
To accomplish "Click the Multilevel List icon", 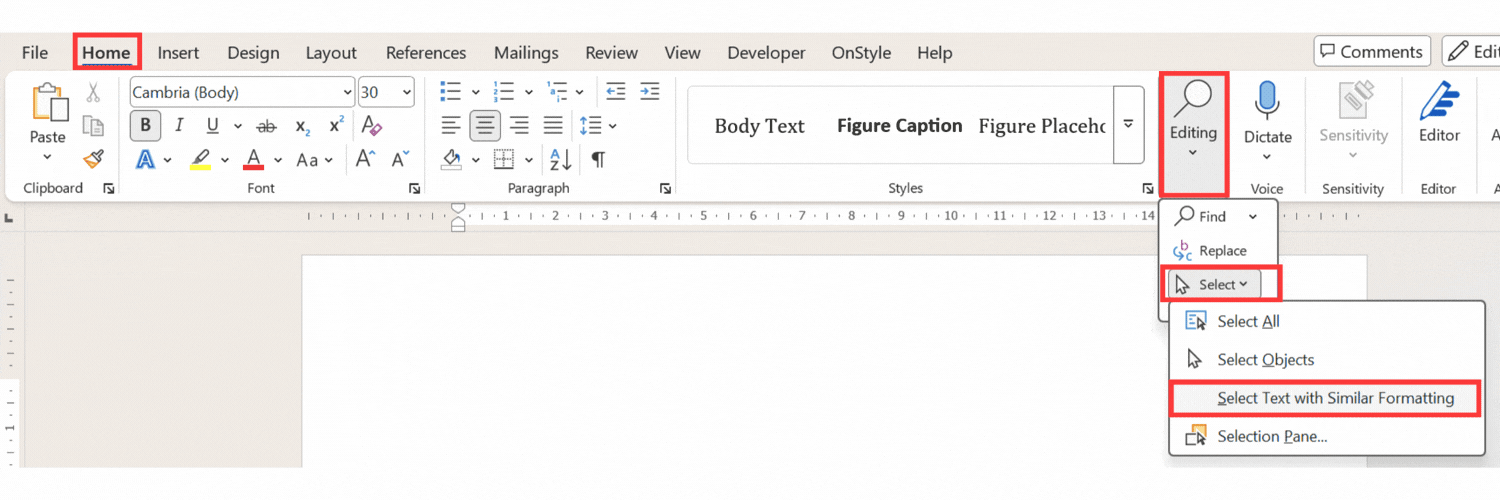I will pyautogui.click(x=559, y=92).
